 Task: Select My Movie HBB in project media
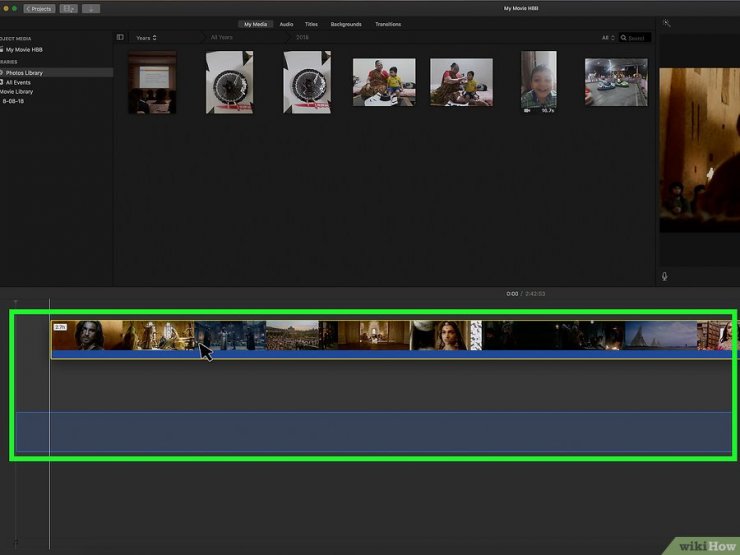coord(24,50)
